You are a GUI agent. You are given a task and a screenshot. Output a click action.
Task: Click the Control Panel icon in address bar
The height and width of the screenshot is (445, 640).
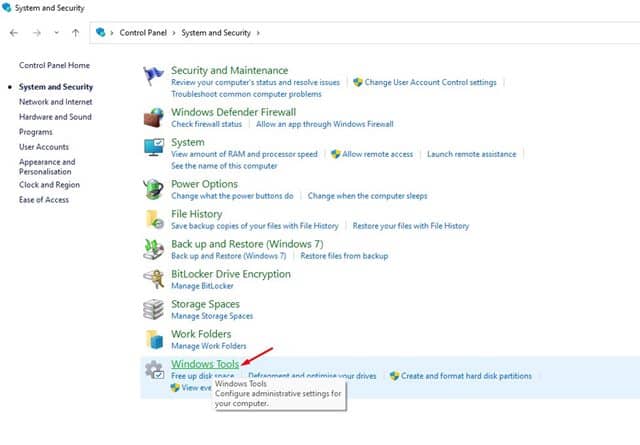[100, 32]
